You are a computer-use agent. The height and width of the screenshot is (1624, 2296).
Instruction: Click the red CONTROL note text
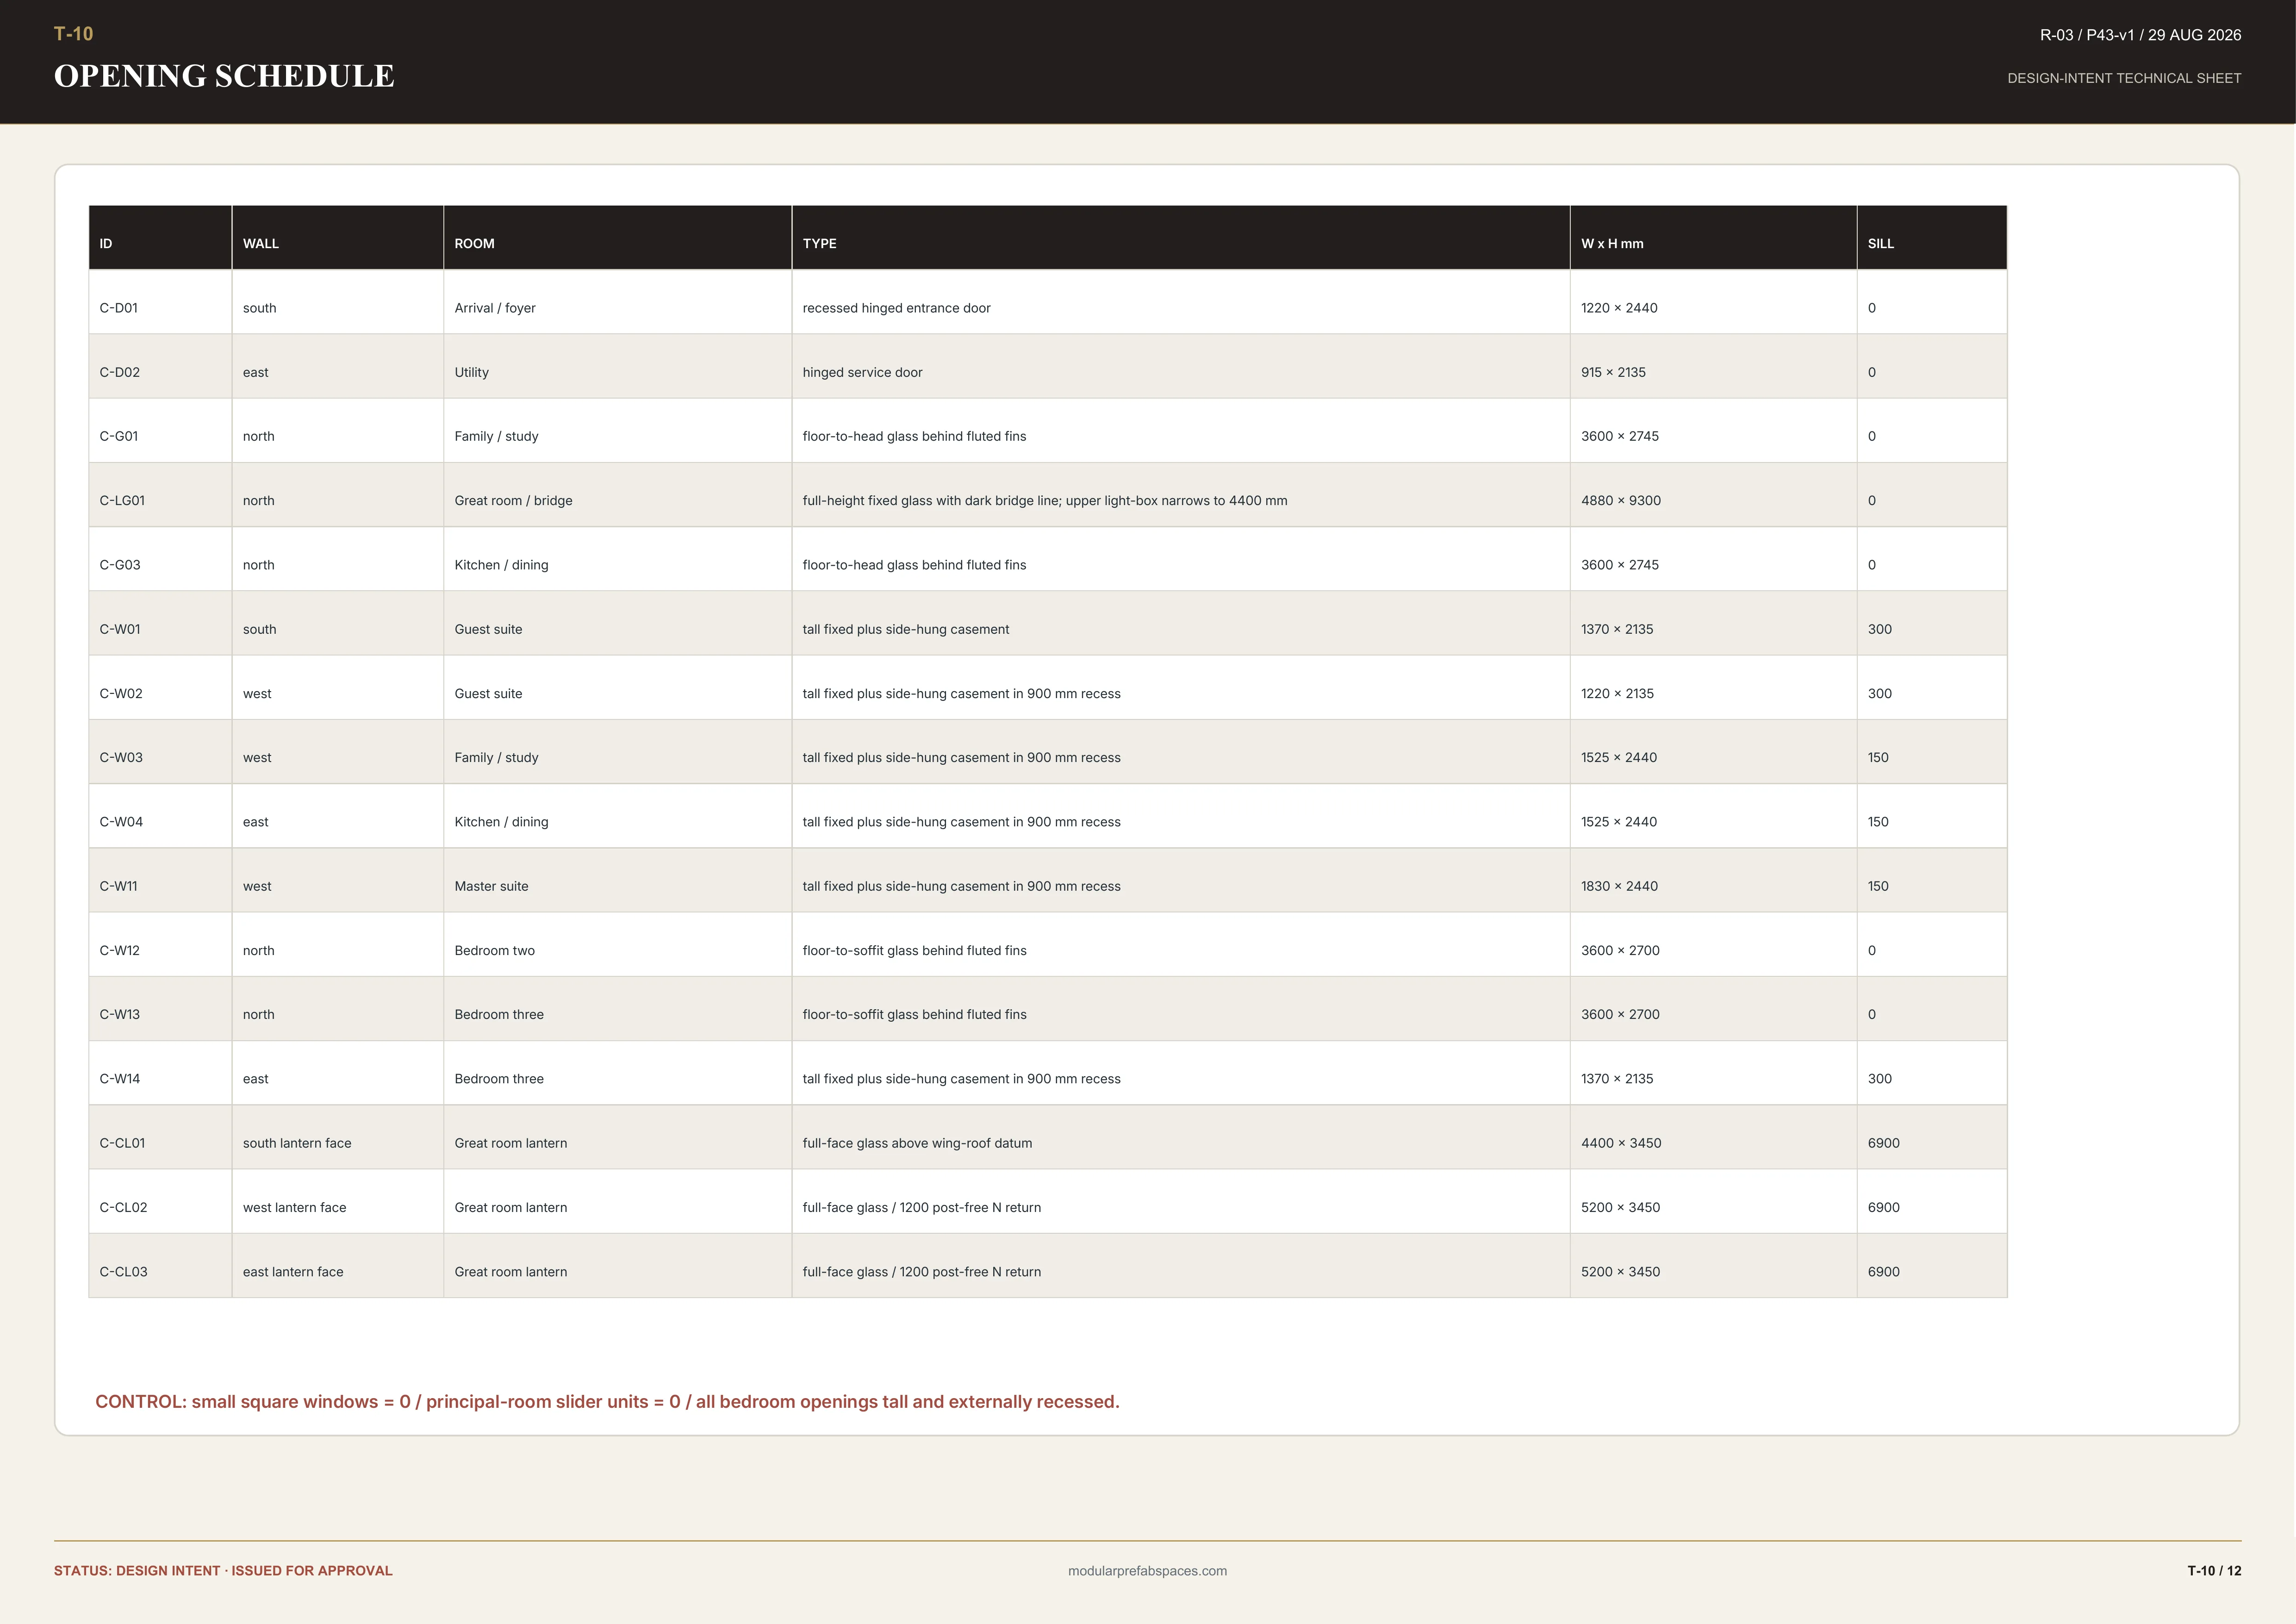click(x=607, y=1402)
